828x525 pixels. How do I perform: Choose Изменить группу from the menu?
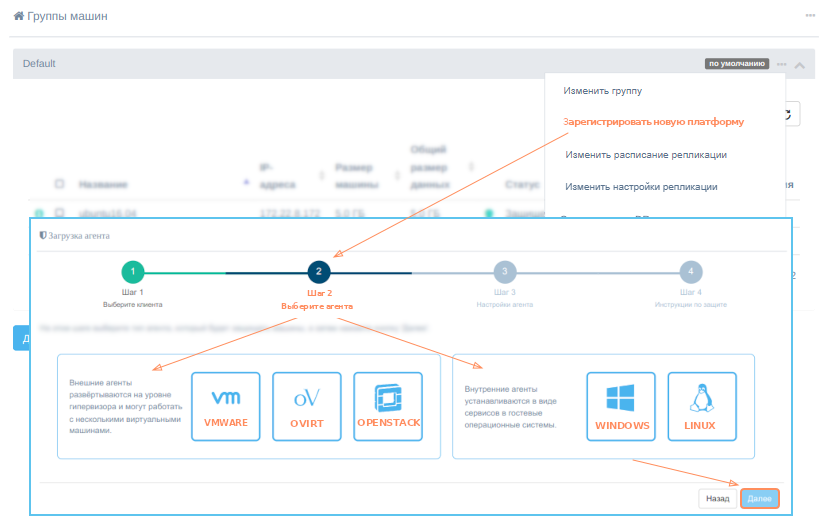click(601, 91)
